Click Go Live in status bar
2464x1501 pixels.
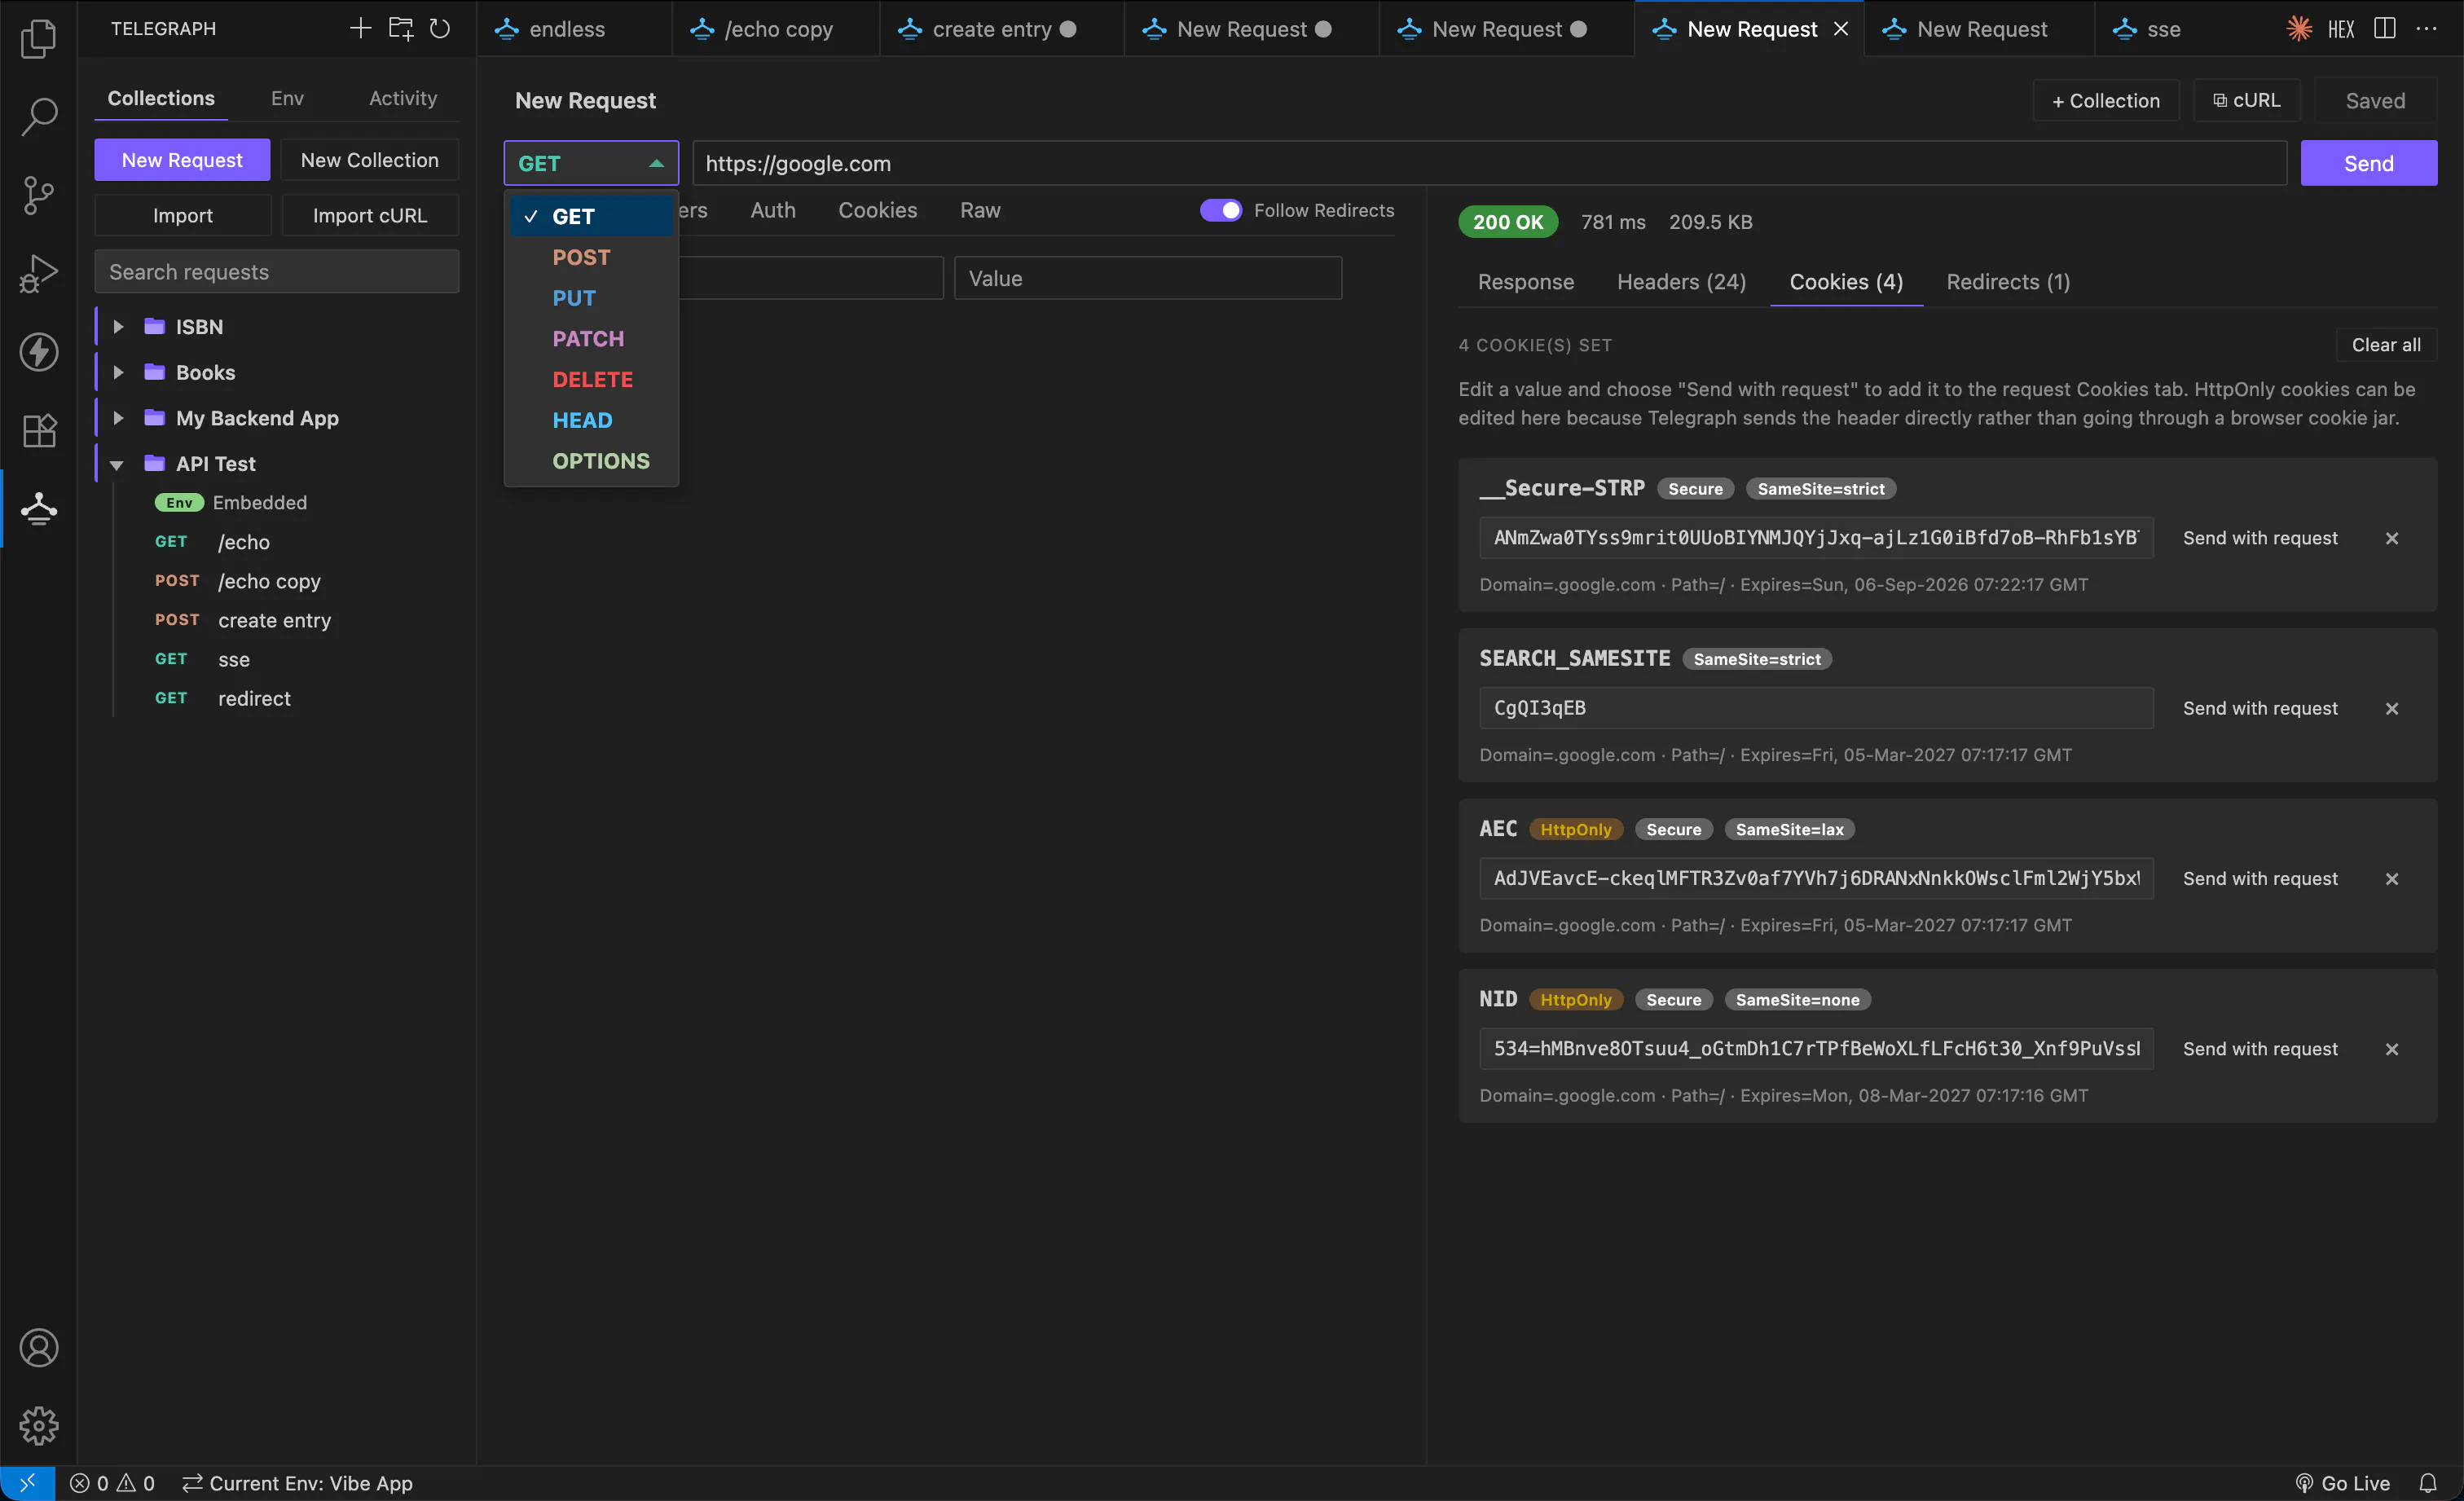point(2342,1483)
